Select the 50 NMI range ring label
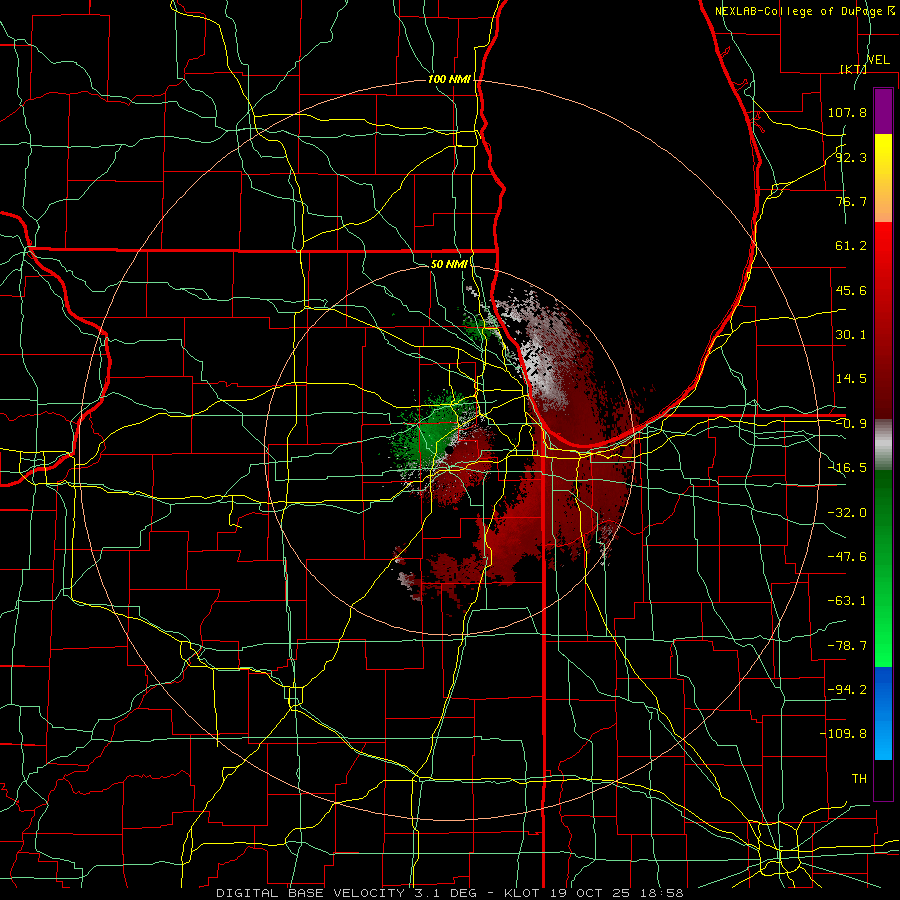The image size is (900, 900). (449, 264)
